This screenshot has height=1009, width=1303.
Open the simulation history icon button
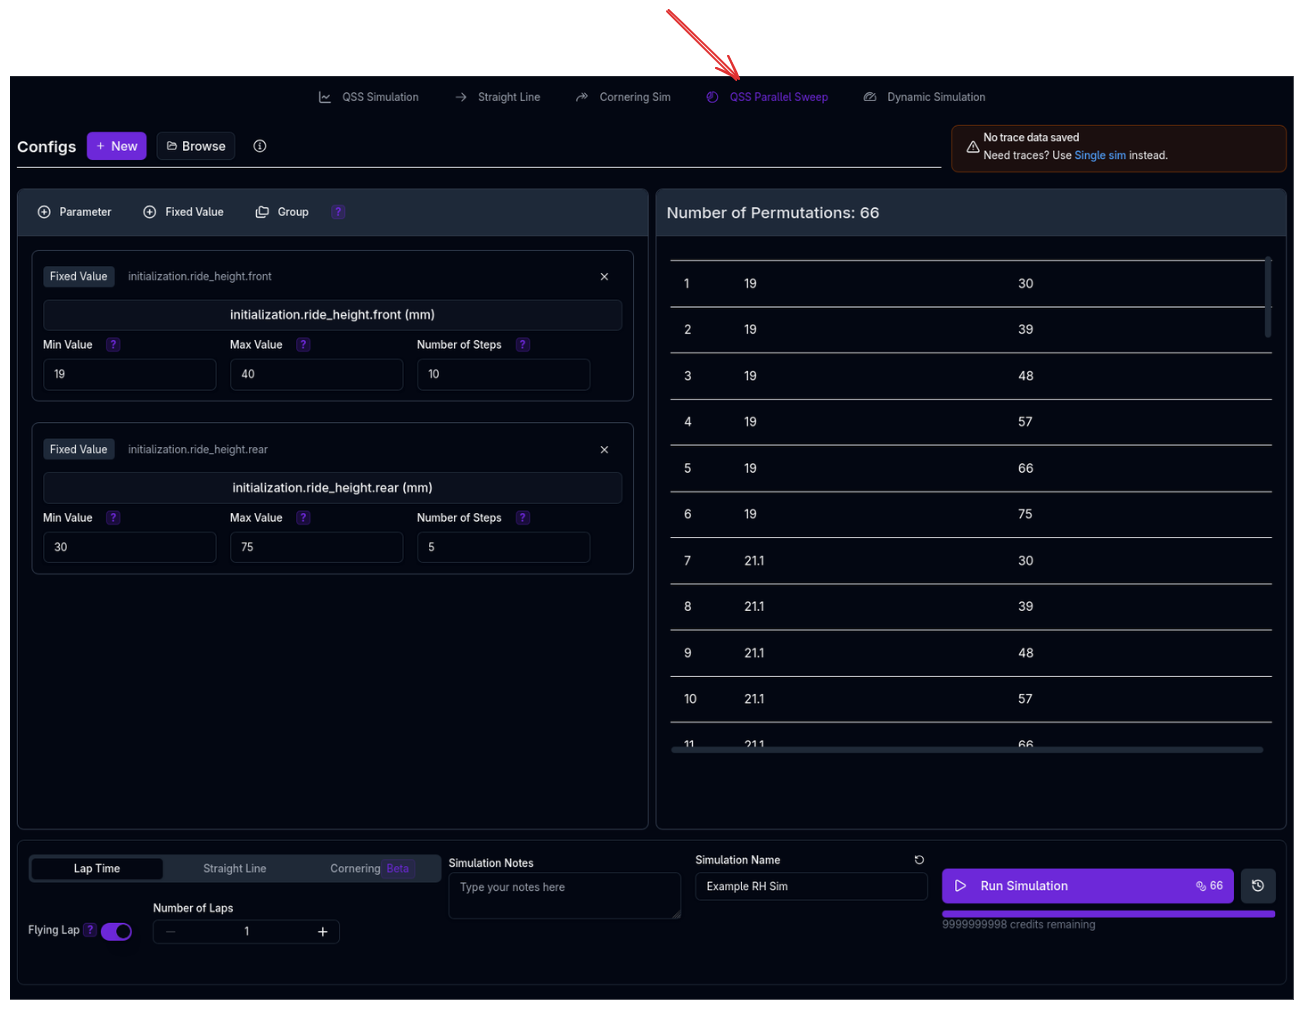(1258, 886)
